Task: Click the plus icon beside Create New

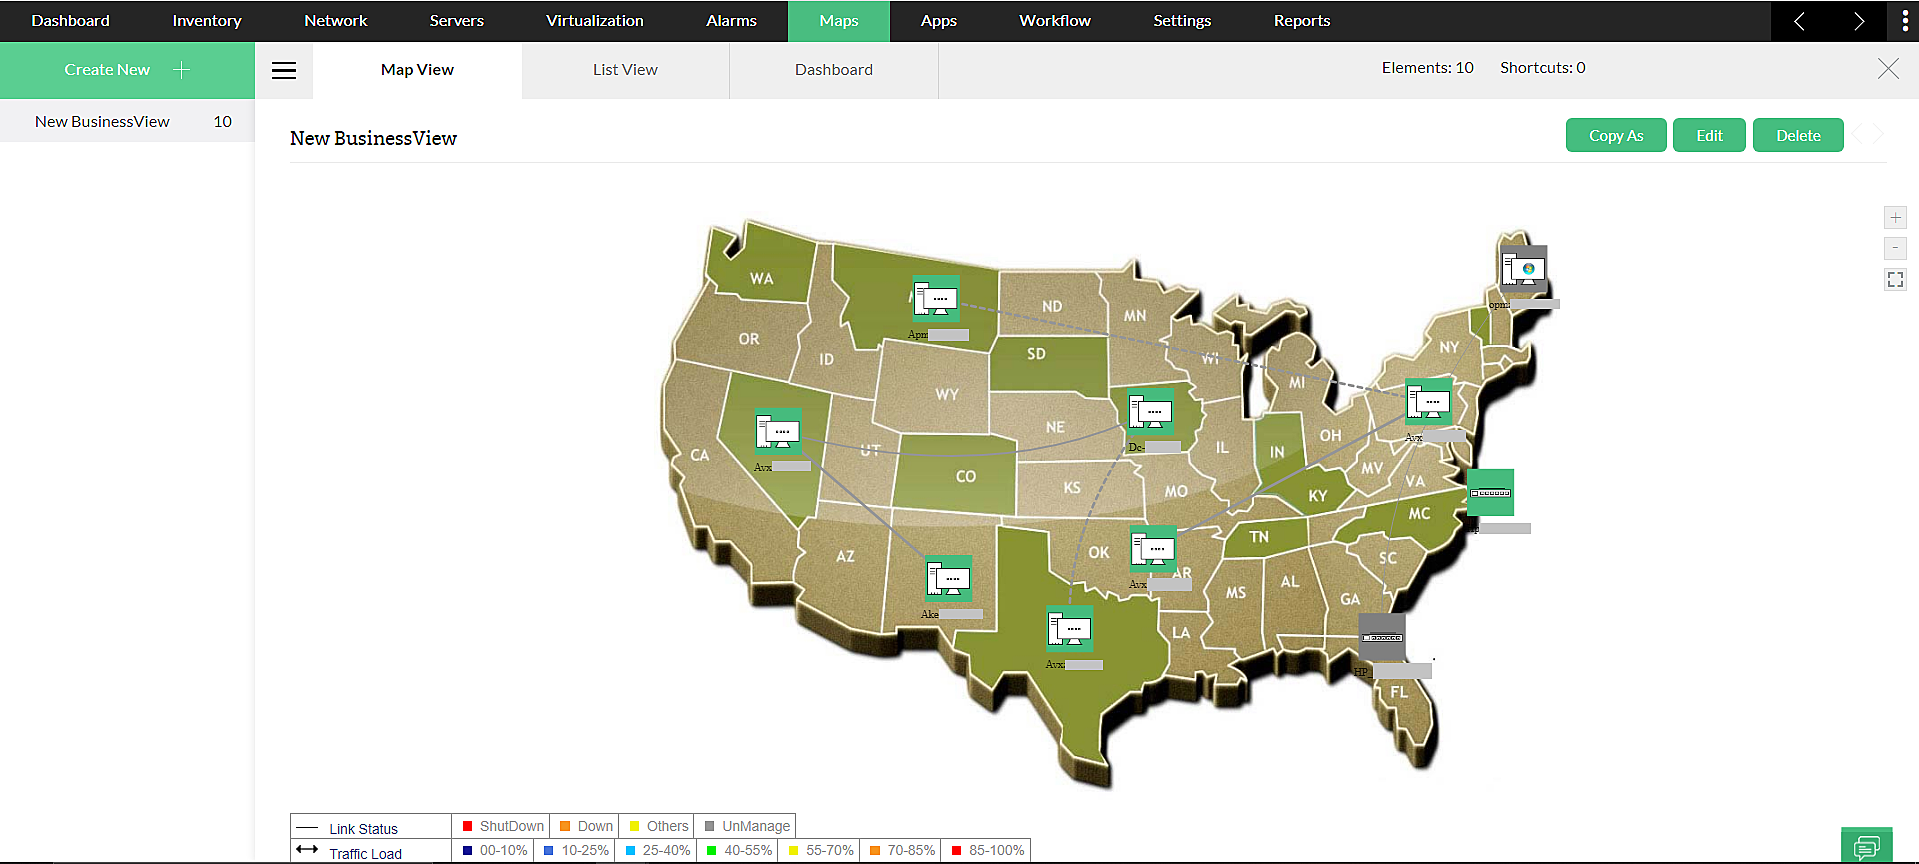Action: [x=181, y=70]
